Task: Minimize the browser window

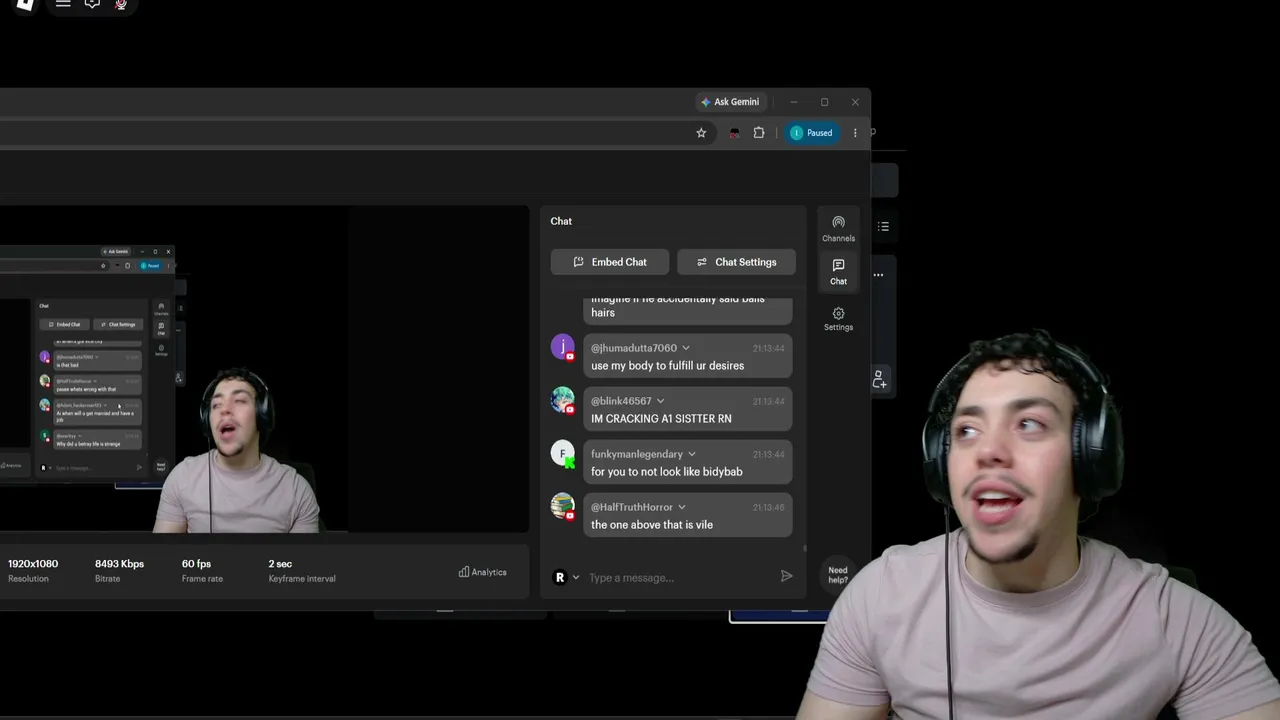Action: pyautogui.click(x=794, y=102)
